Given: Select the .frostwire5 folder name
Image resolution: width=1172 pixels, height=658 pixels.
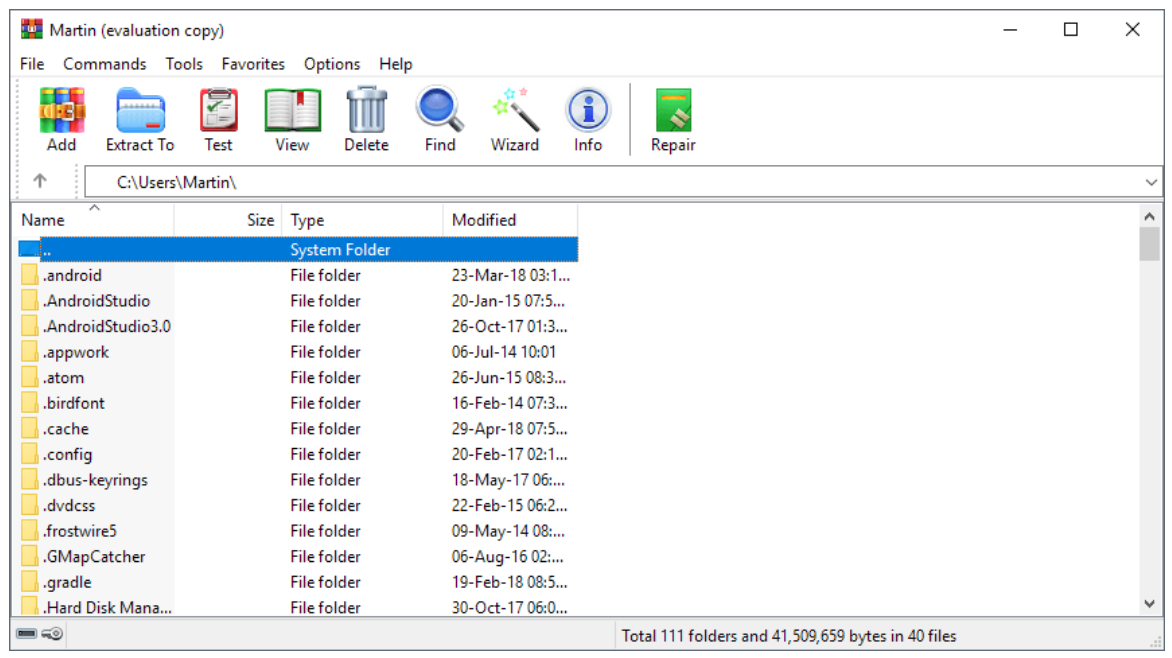Looking at the screenshot, I should pyautogui.click(x=80, y=531).
